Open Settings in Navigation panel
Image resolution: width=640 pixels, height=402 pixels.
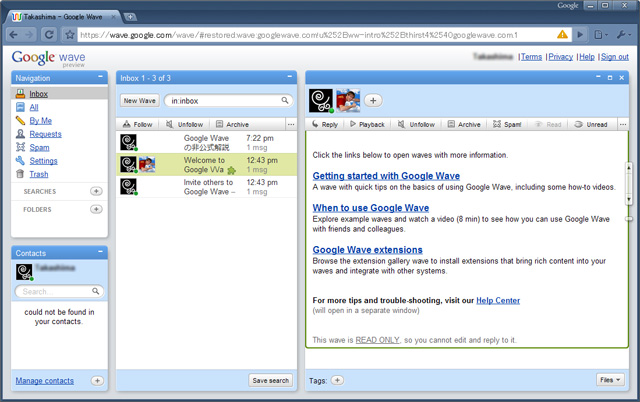pyautogui.click(x=43, y=161)
